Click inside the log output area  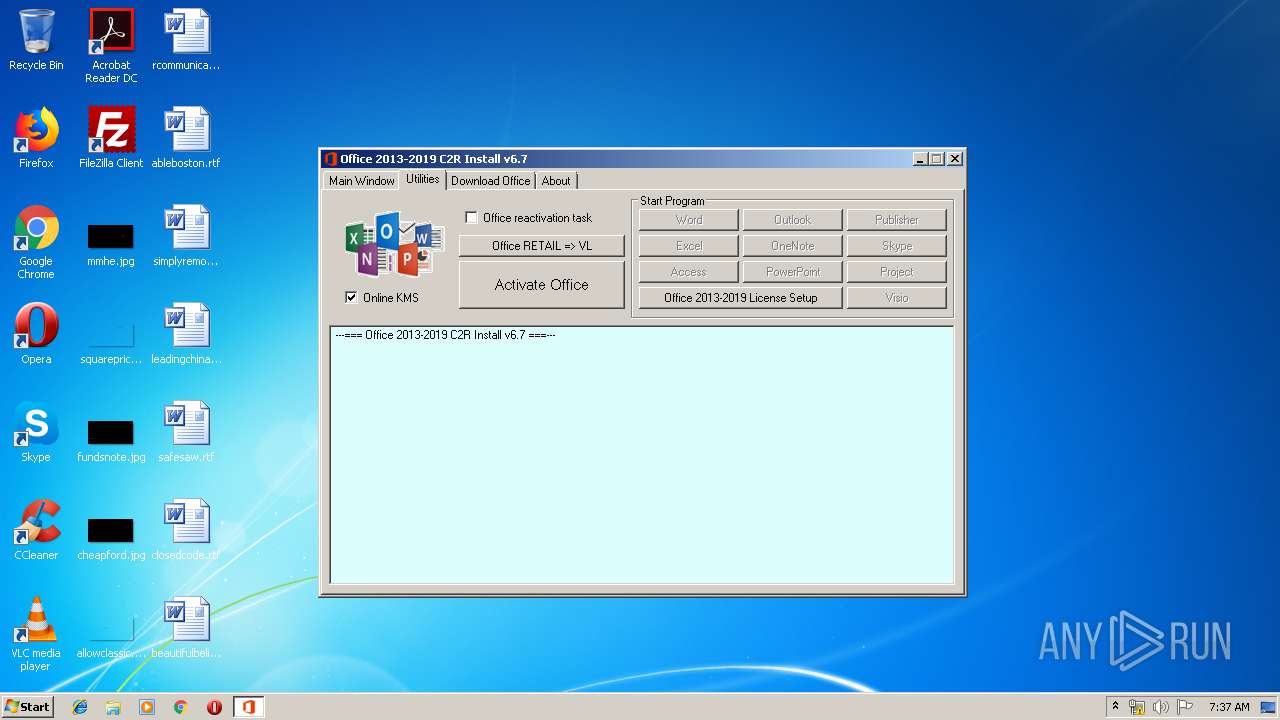[x=642, y=455]
